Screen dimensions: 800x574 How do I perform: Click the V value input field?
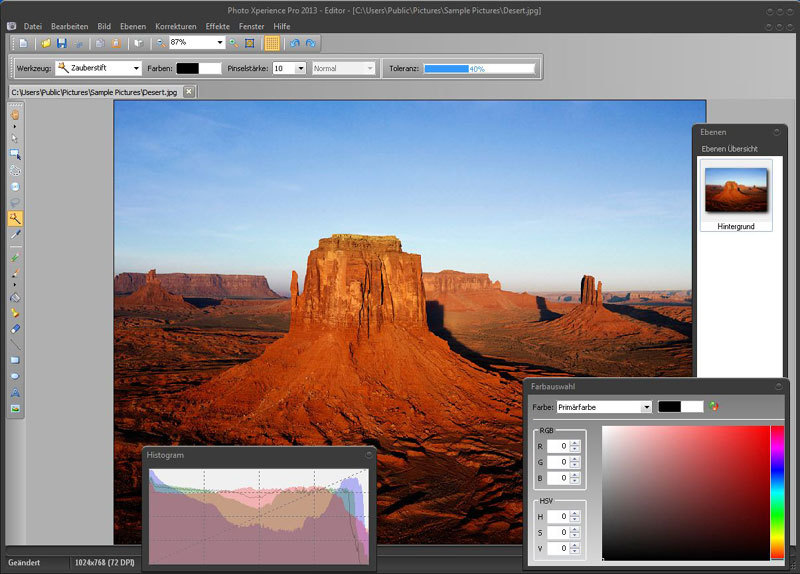point(558,548)
